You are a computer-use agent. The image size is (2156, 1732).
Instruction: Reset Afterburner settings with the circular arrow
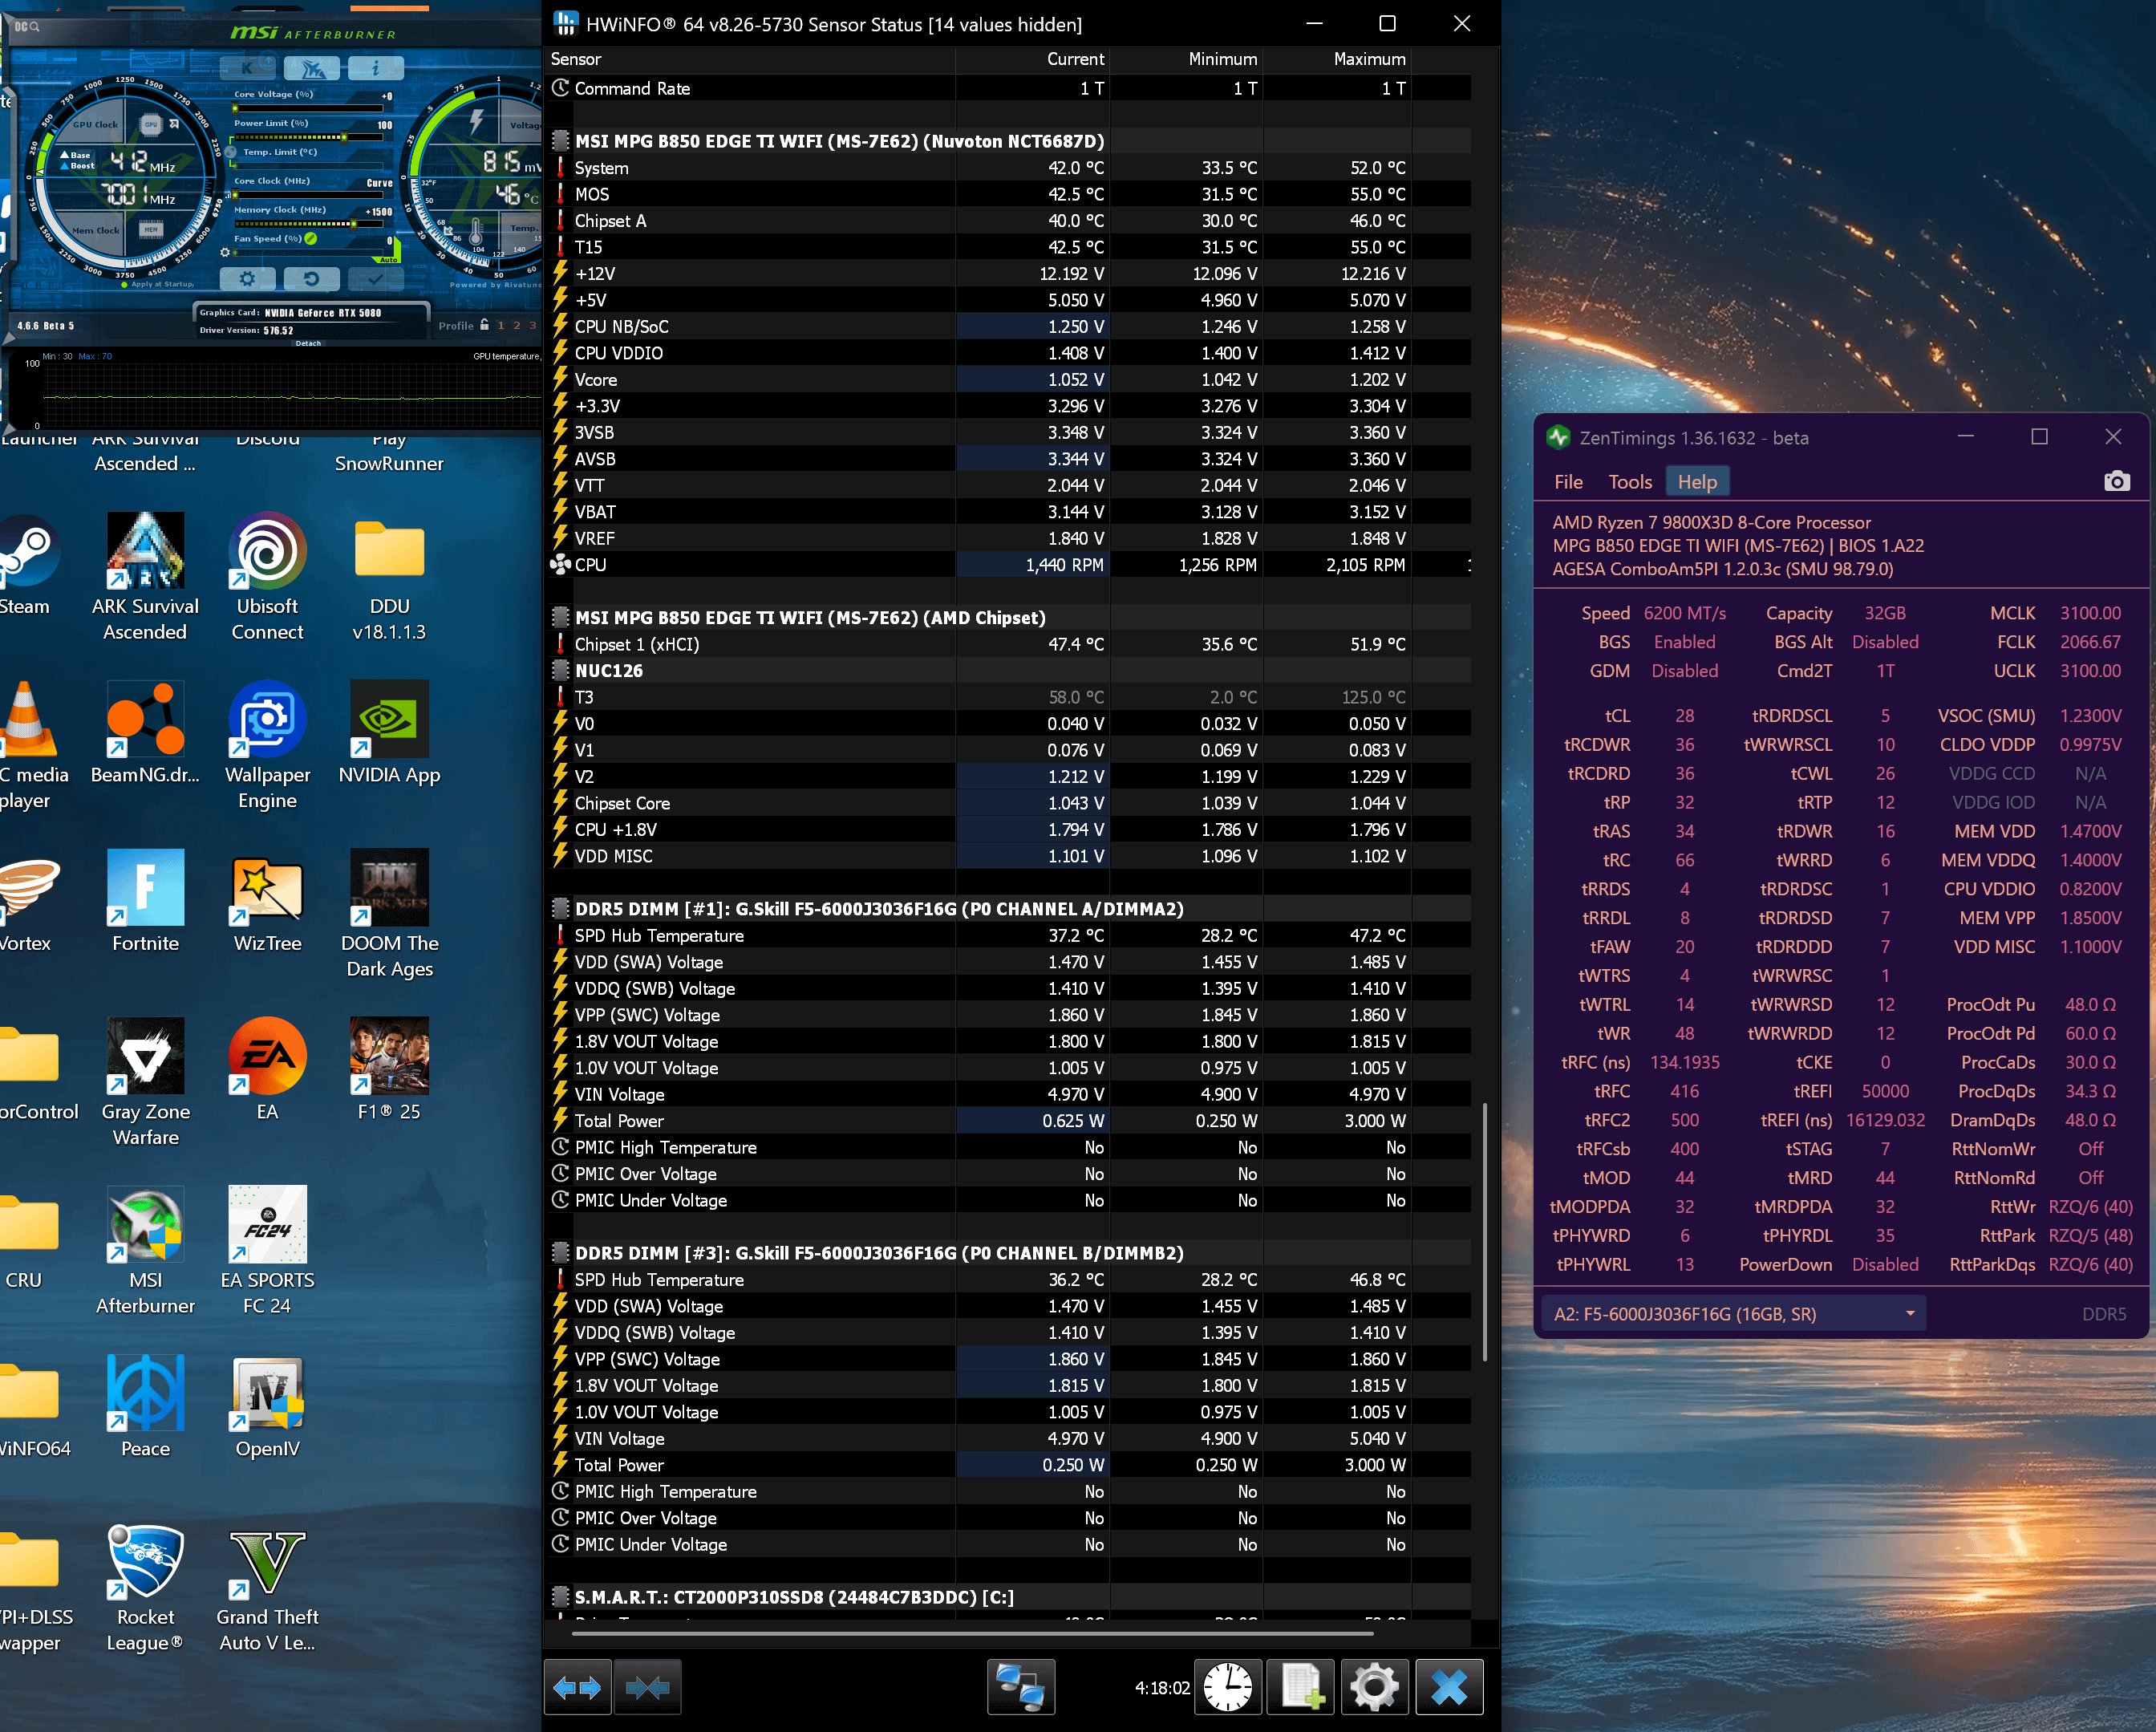coord(311,279)
